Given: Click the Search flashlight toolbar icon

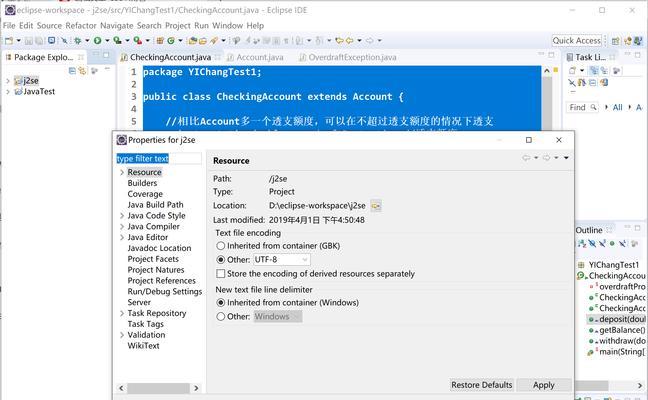Looking at the screenshot, I should click(214, 40).
